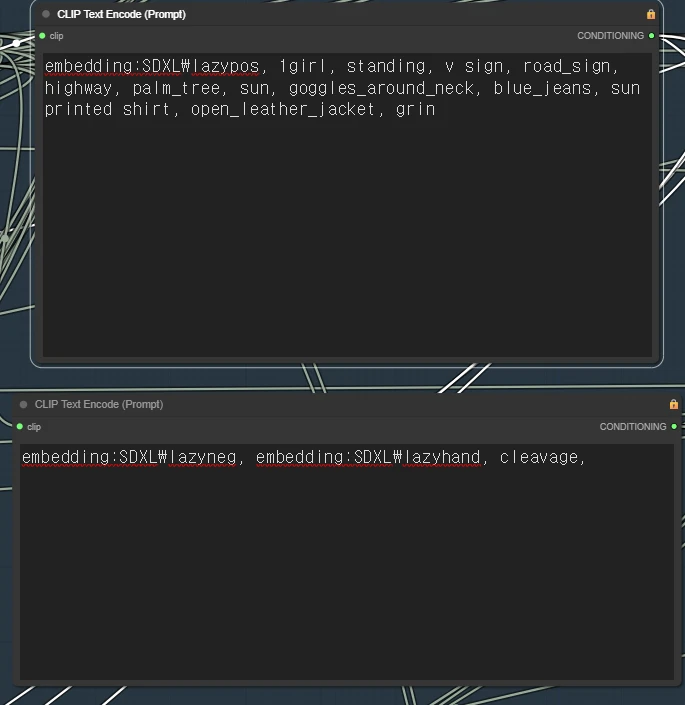Click the clip label on the top node

point(56,36)
